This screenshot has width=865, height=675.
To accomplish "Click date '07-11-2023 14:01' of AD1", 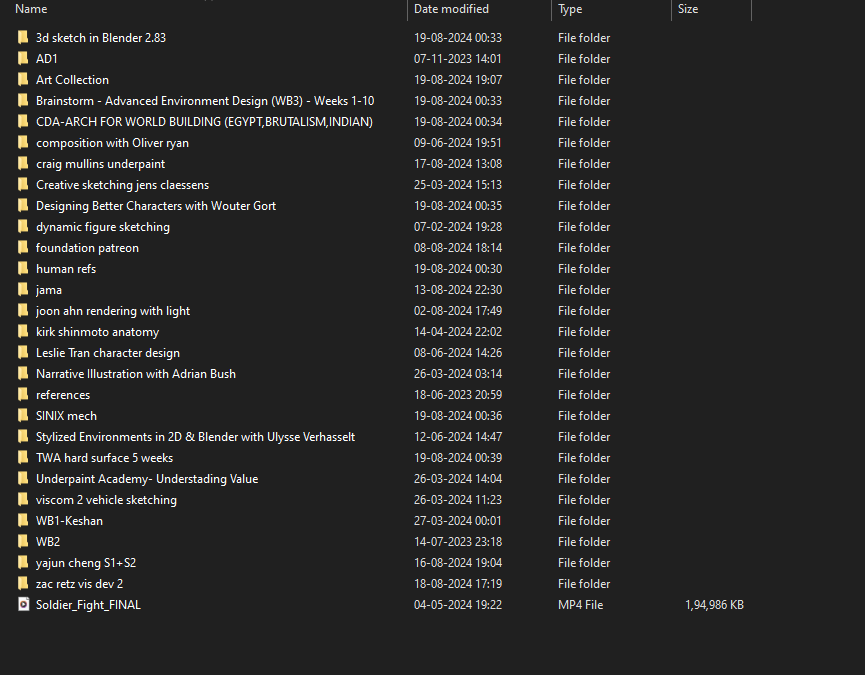I will (x=458, y=58).
